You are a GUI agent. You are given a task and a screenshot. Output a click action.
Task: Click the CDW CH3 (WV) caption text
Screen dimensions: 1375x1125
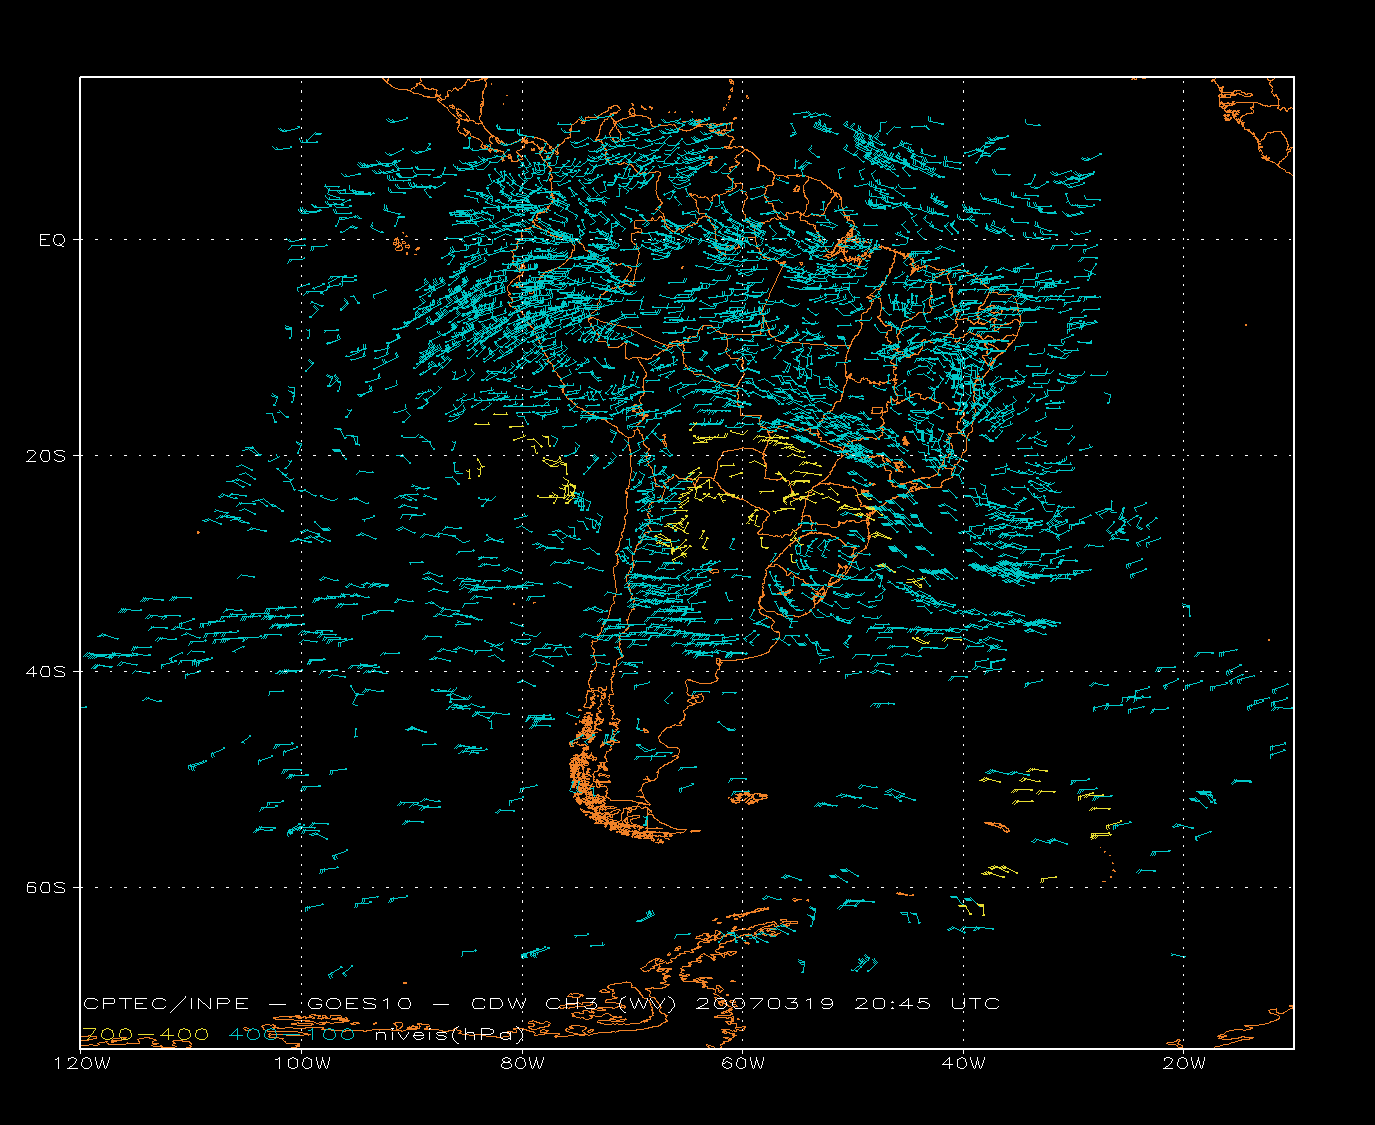[574, 1004]
